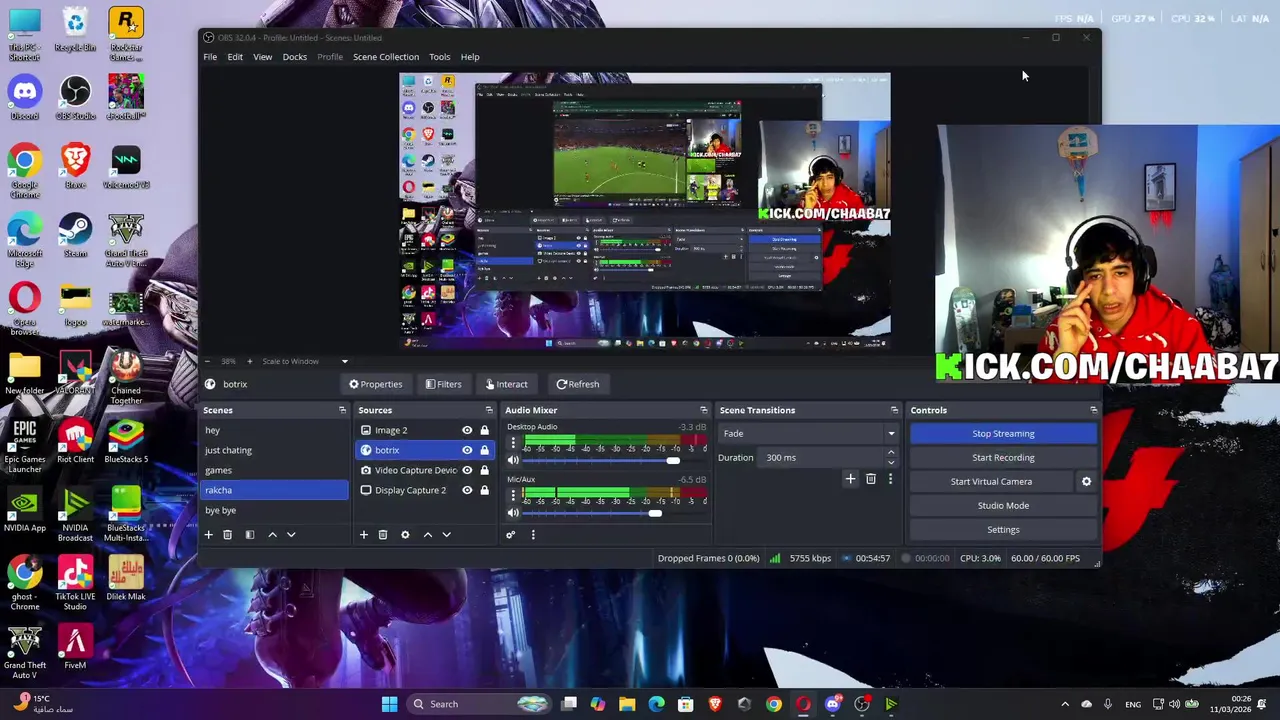Hide Display Capture 2 eye icon
This screenshot has width=1280, height=720.
tap(467, 490)
